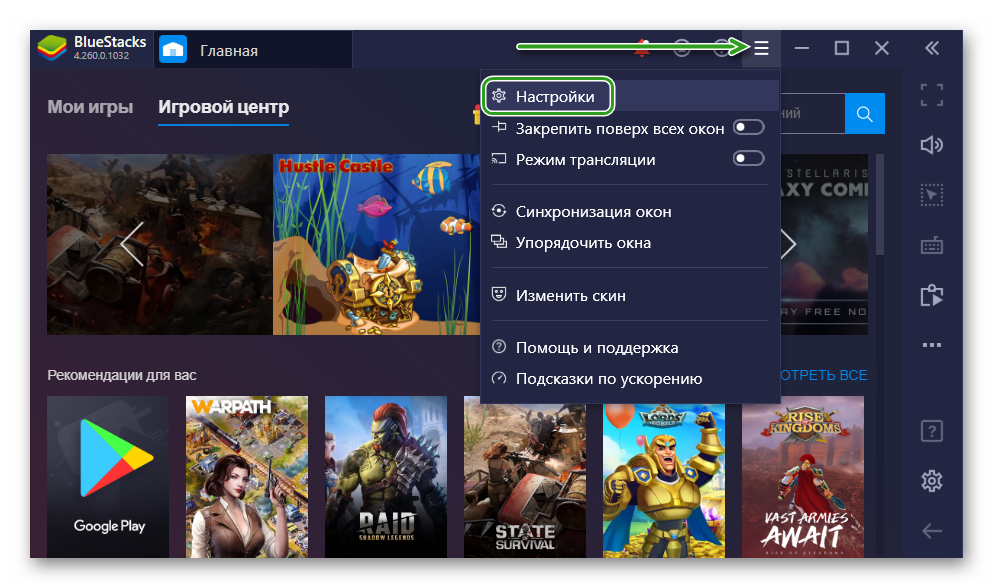Viewport: 993px width, 588px height.
Task: Toggle Закрепить поверх всех окон switch
Action: [x=749, y=127]
